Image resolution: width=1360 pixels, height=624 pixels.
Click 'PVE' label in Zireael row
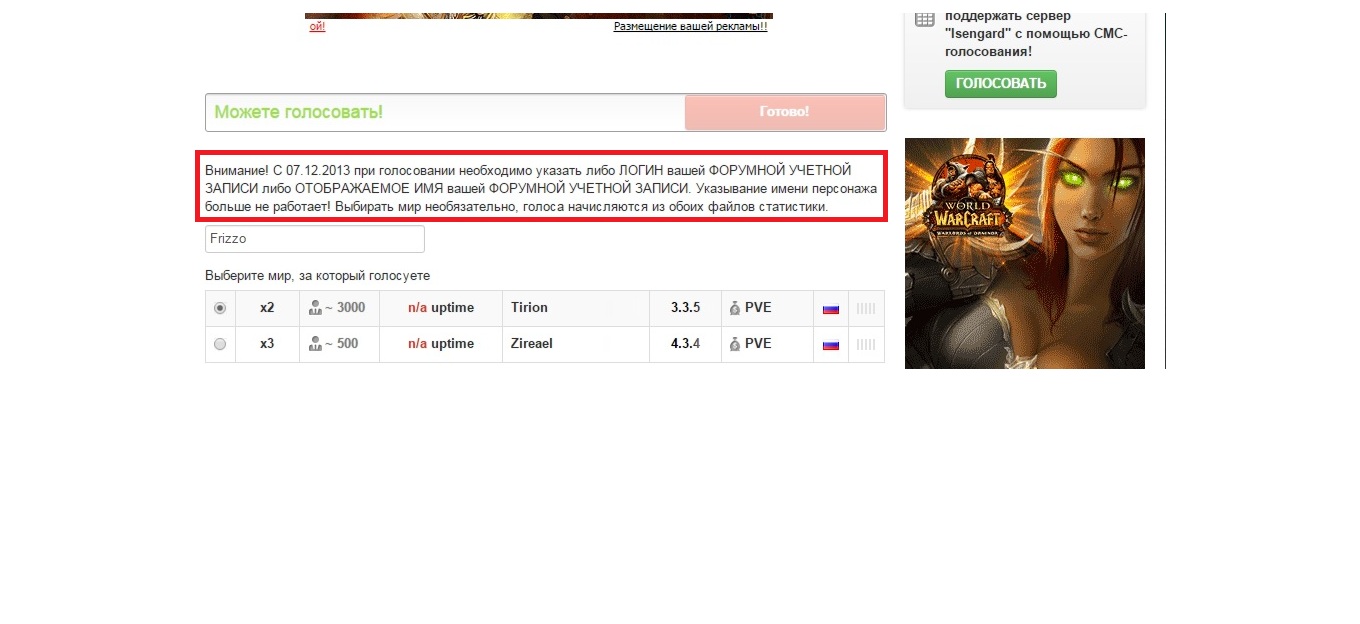tap(758, 344)
